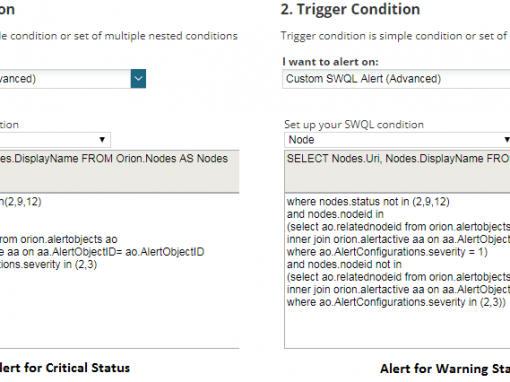
Task: Click the 'and nodes.nodeid not in' line
Action: pos(344,265)
